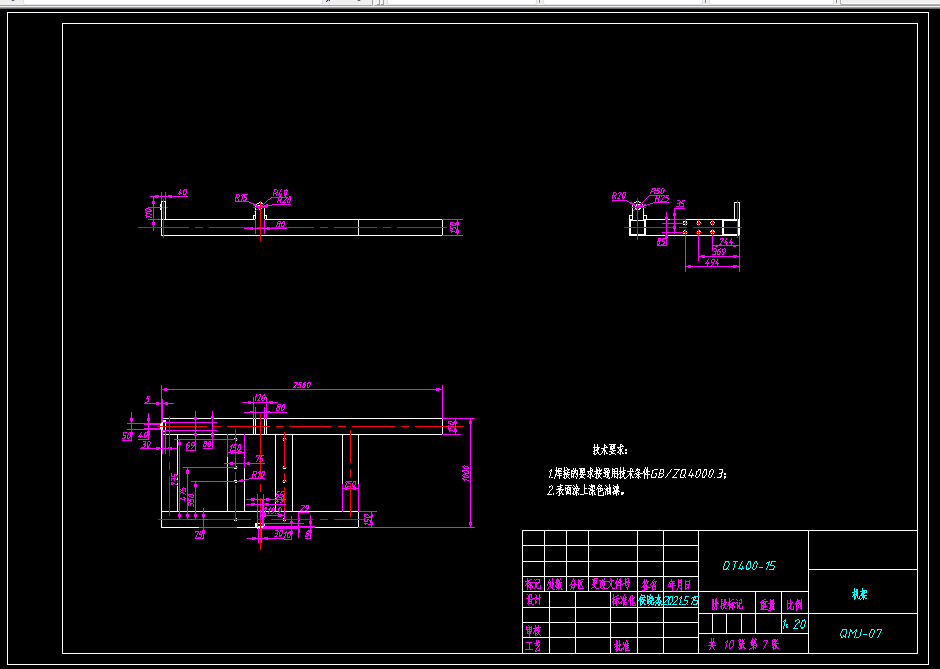Viewport: 940px width, 669px height.
Task: Select the 分区 column header
Action: click(577, 584)
